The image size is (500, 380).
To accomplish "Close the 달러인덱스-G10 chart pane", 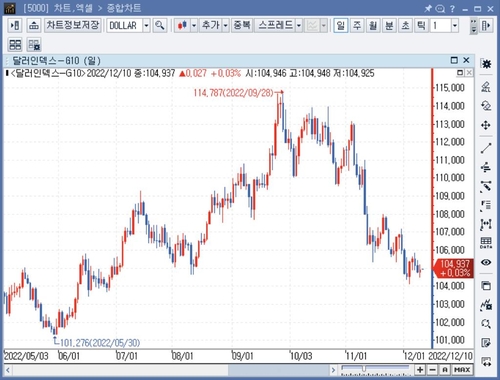I will point(466,60).
